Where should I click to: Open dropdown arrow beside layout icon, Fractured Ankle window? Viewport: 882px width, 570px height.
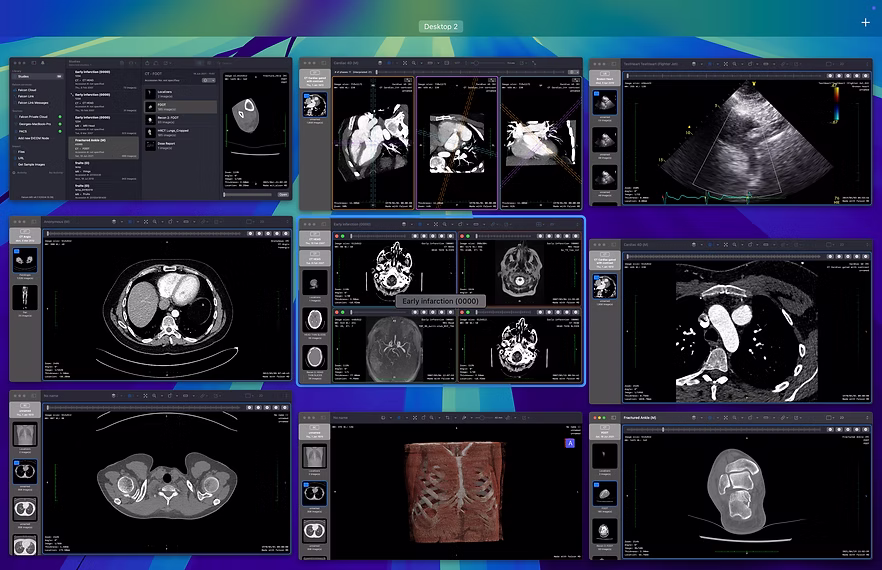pyautogui.click(x=834, y=418)
